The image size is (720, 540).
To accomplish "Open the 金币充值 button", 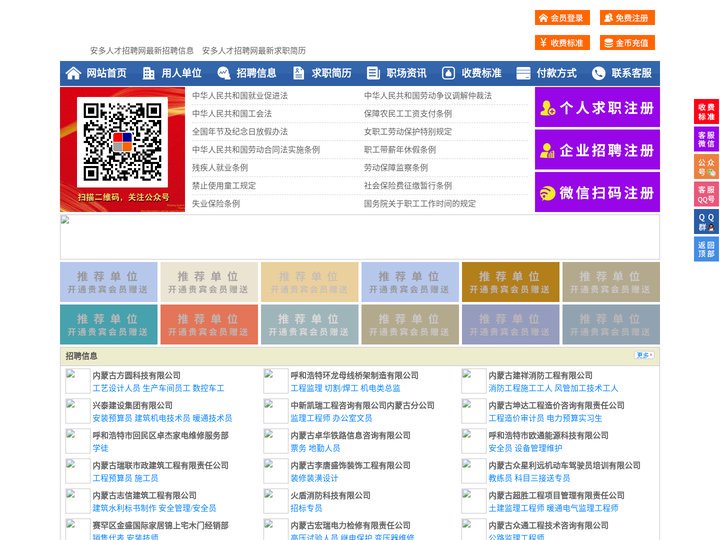I will (627, 43).
